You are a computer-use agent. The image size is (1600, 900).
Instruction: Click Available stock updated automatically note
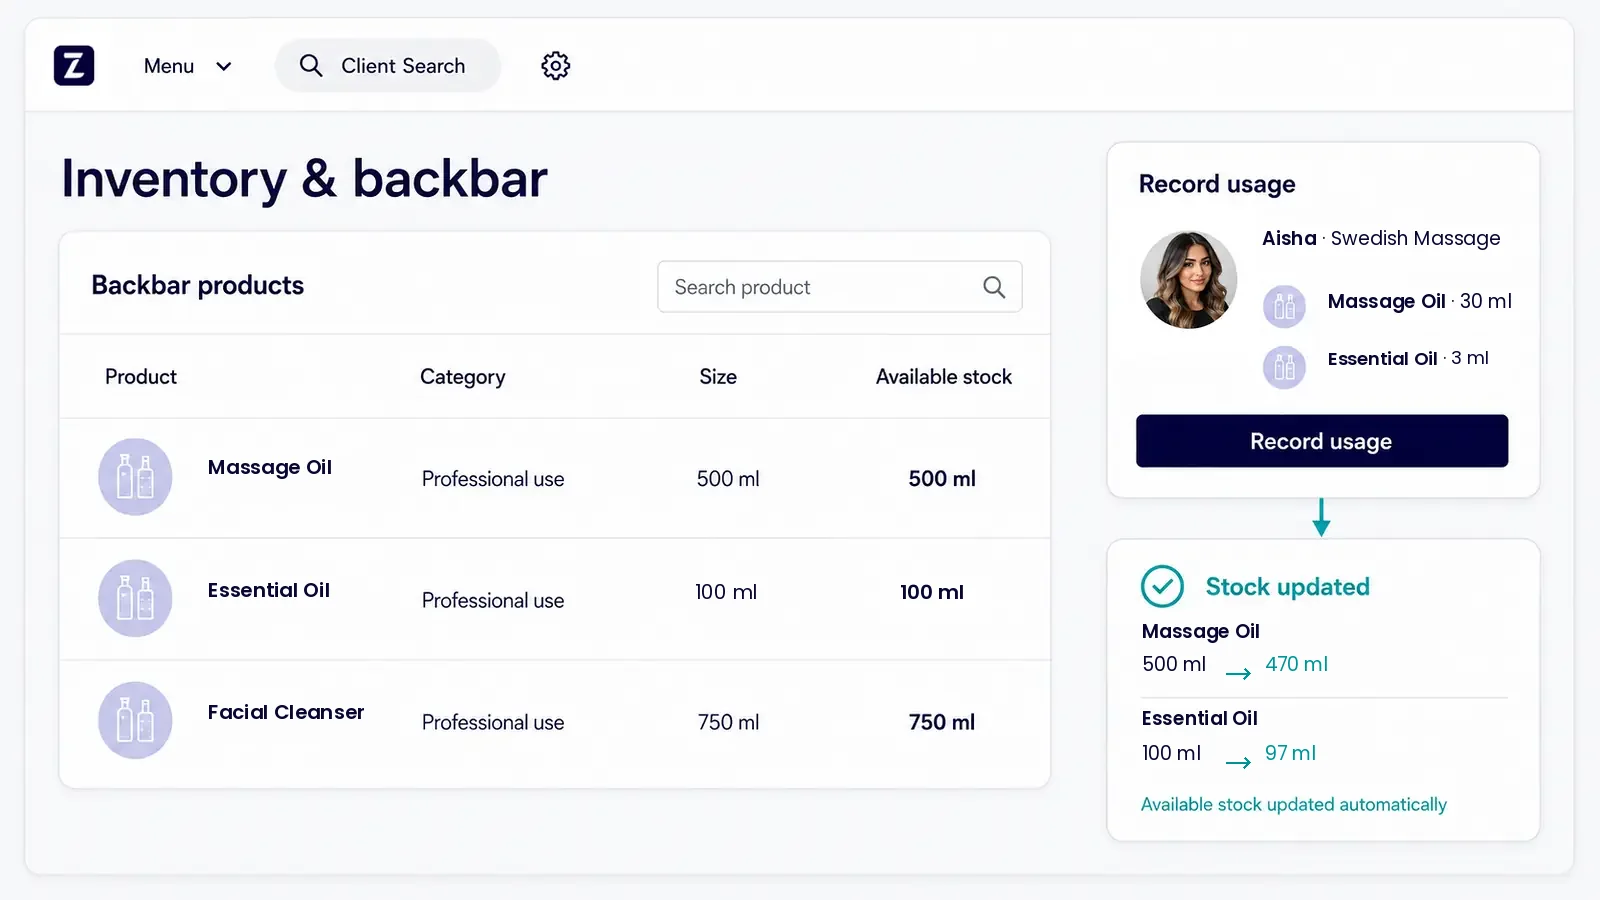pyautogui.click(x=1294, y=804)
